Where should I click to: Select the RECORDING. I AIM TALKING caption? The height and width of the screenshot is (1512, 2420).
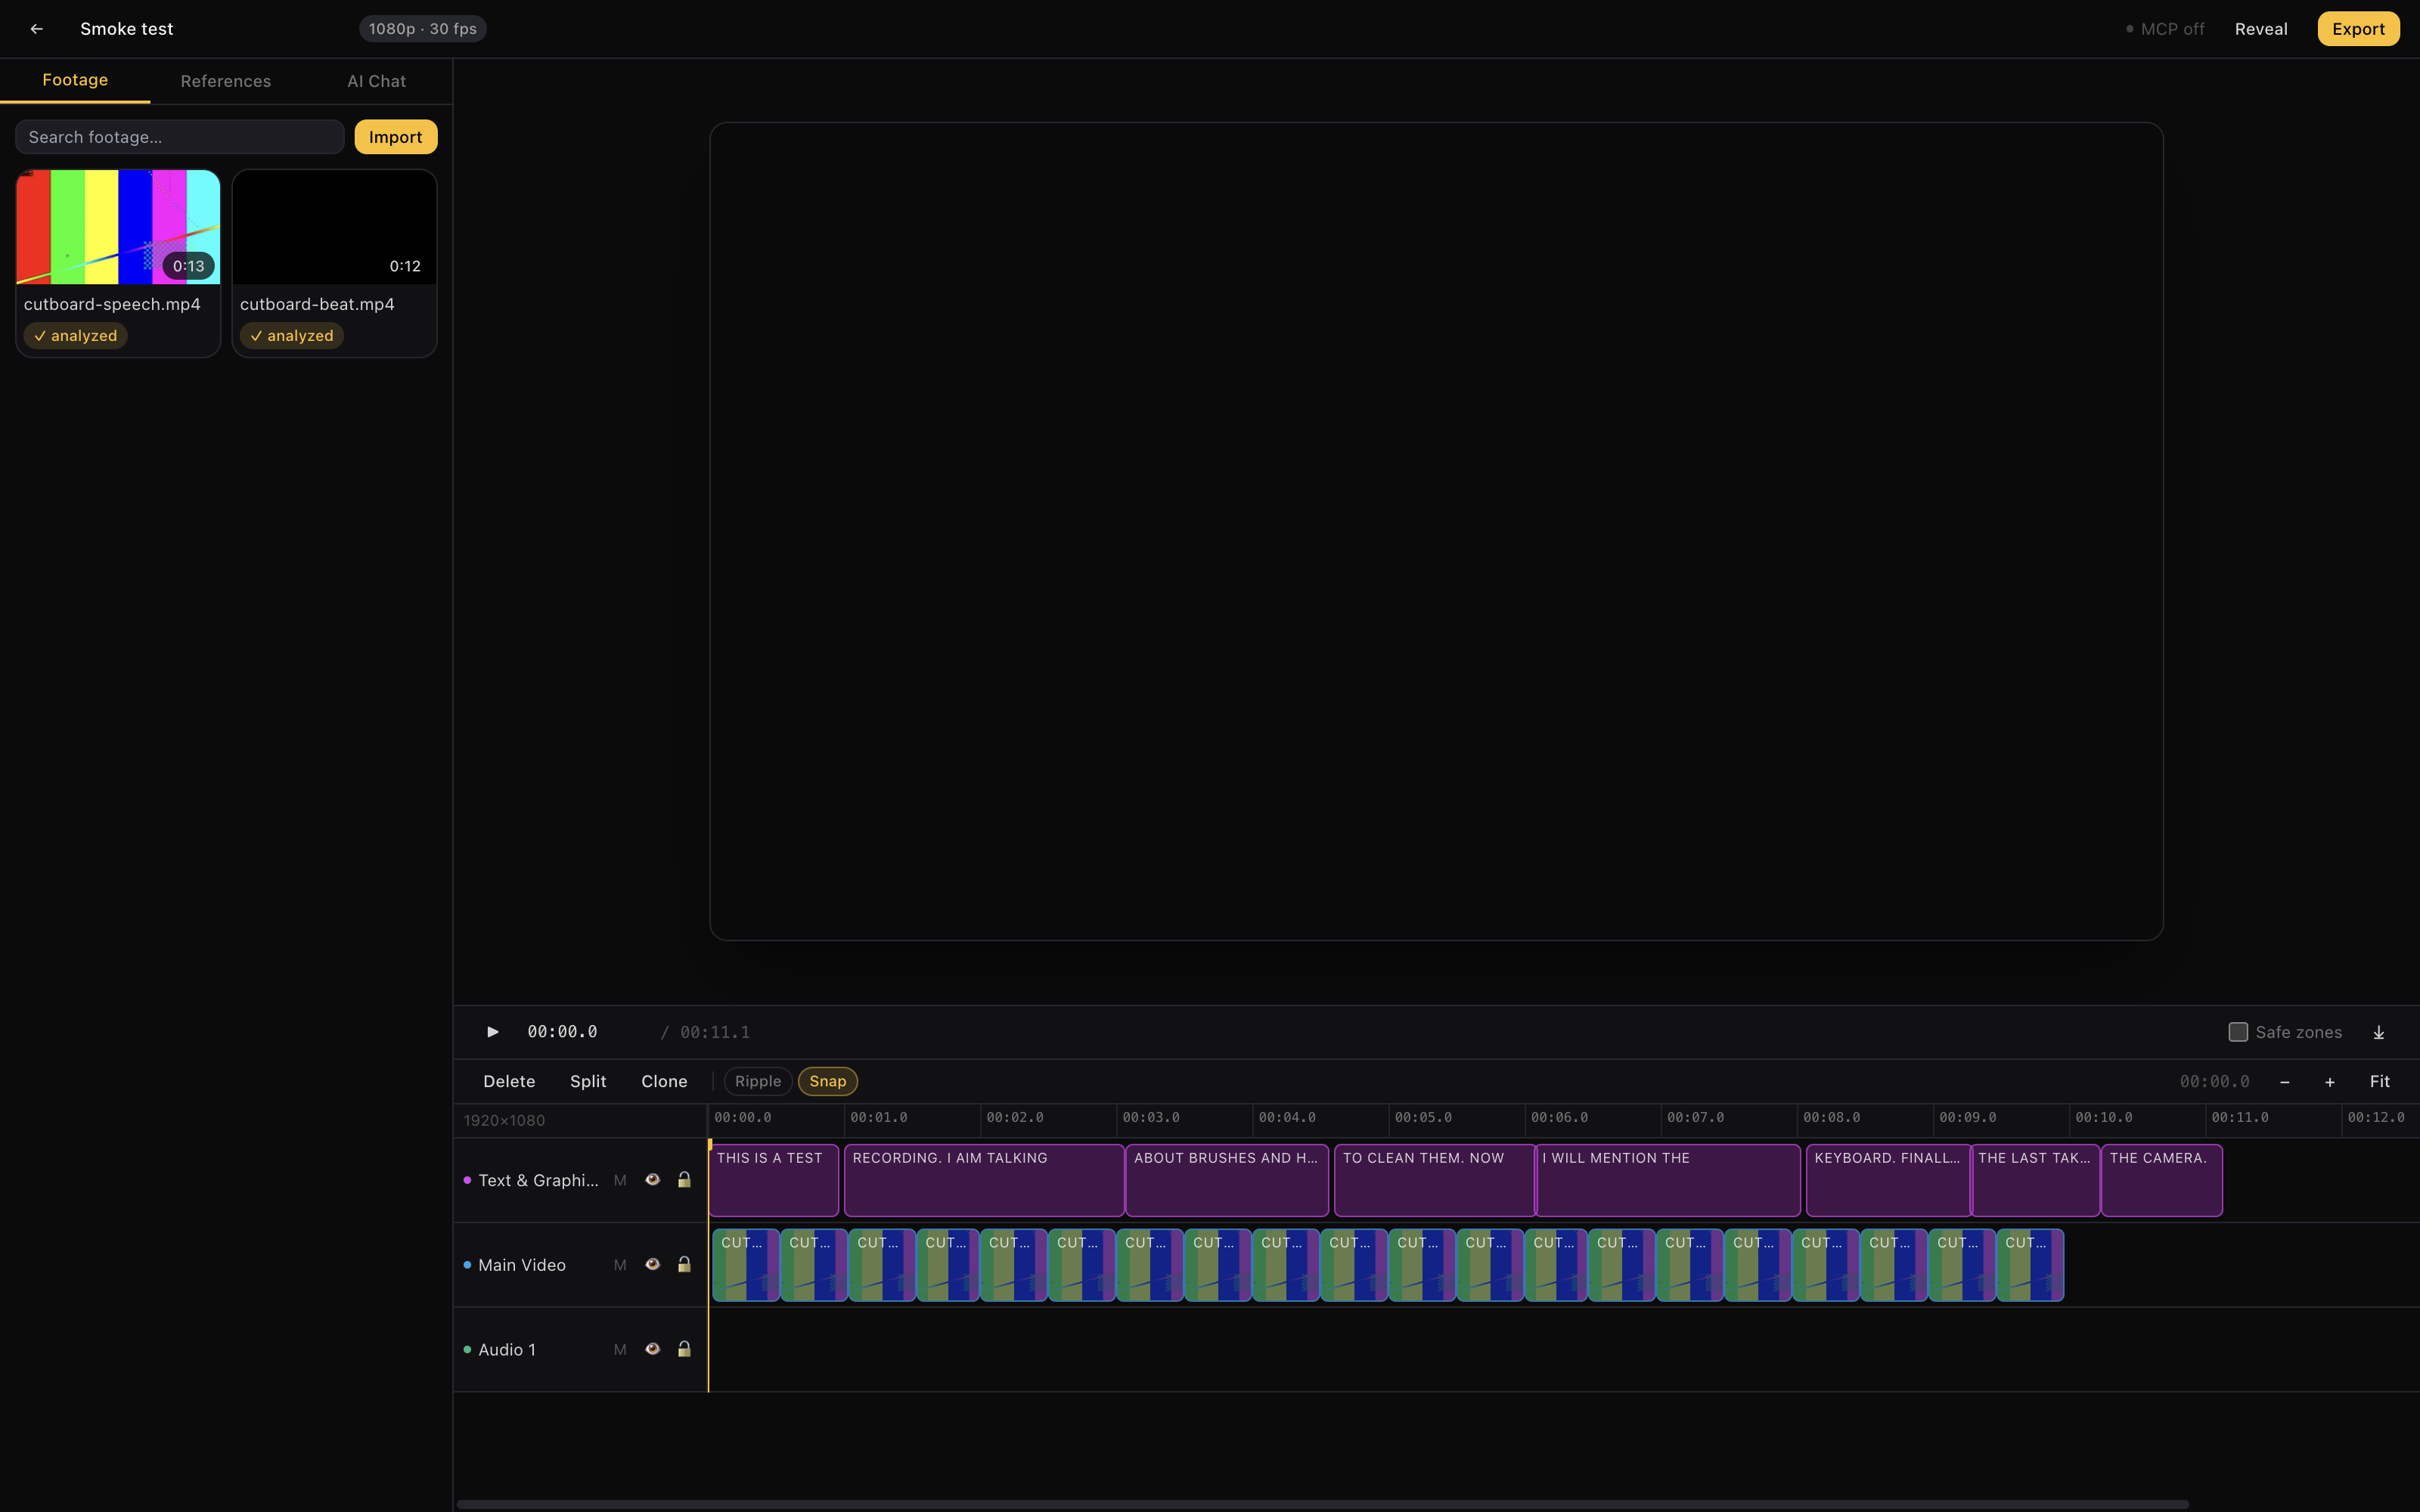coord(984,1180)
